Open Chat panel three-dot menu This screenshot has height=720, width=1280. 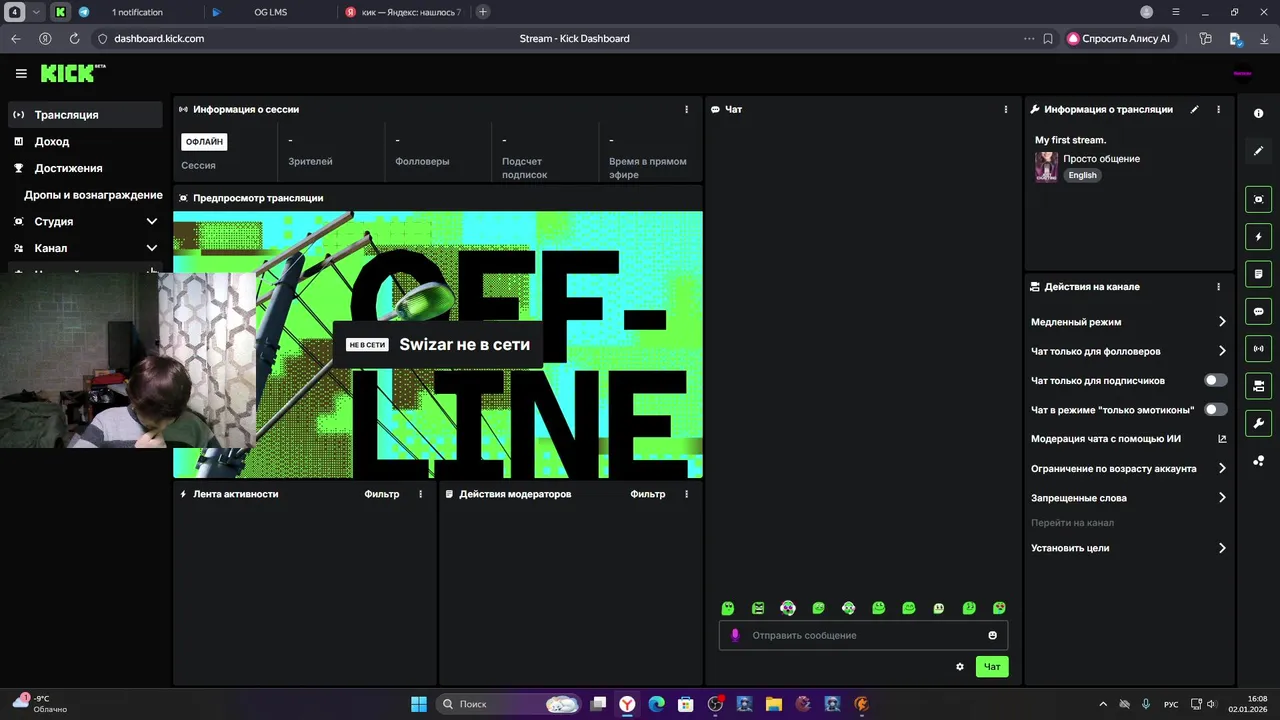[x=1006, y=109]
